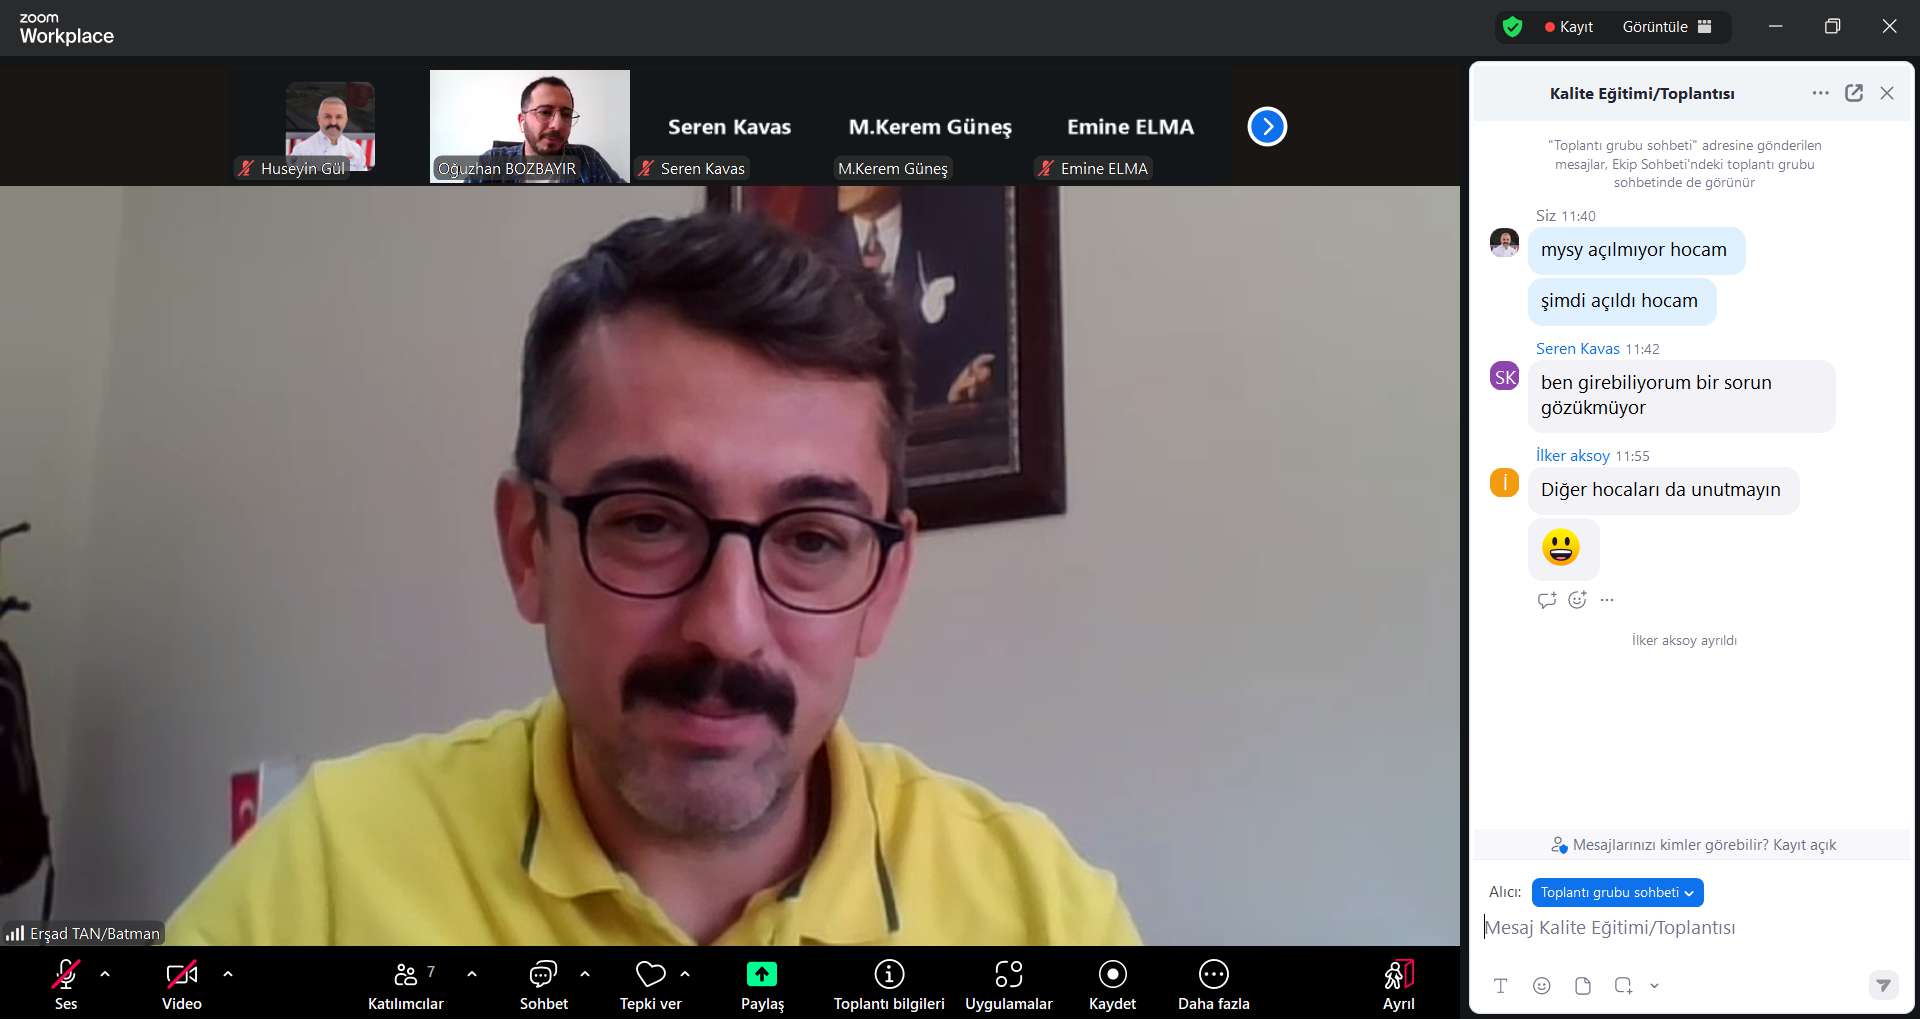
Task: Turn on camera with Video button
Action: 181,983
